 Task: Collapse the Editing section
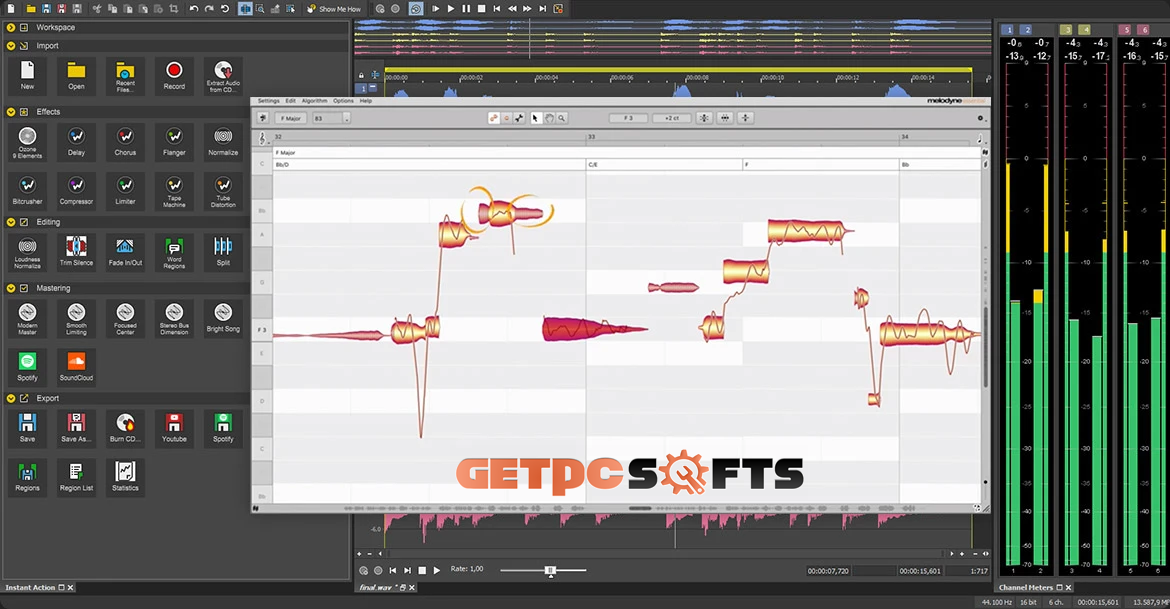(10, 222)
